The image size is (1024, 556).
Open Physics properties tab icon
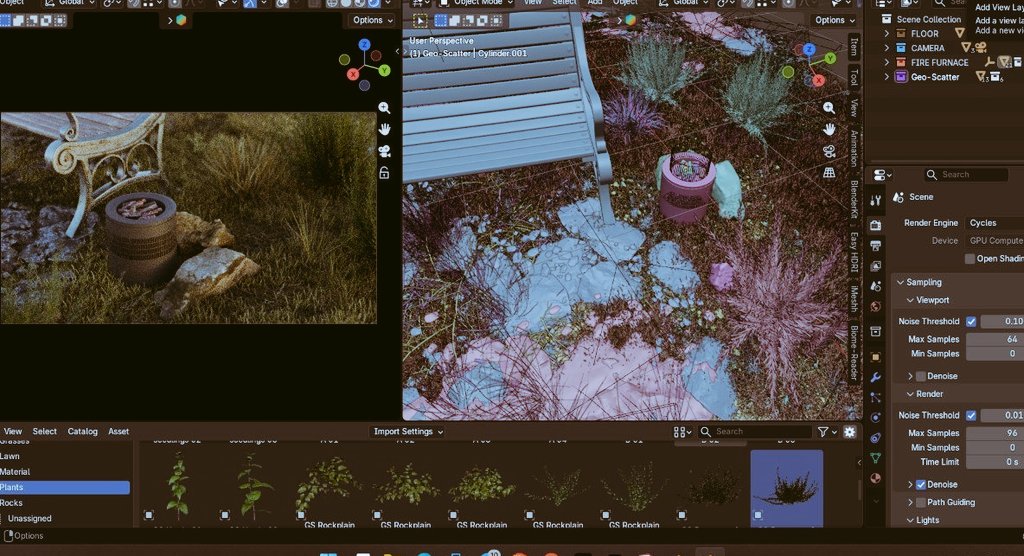[x=876, y=417]
